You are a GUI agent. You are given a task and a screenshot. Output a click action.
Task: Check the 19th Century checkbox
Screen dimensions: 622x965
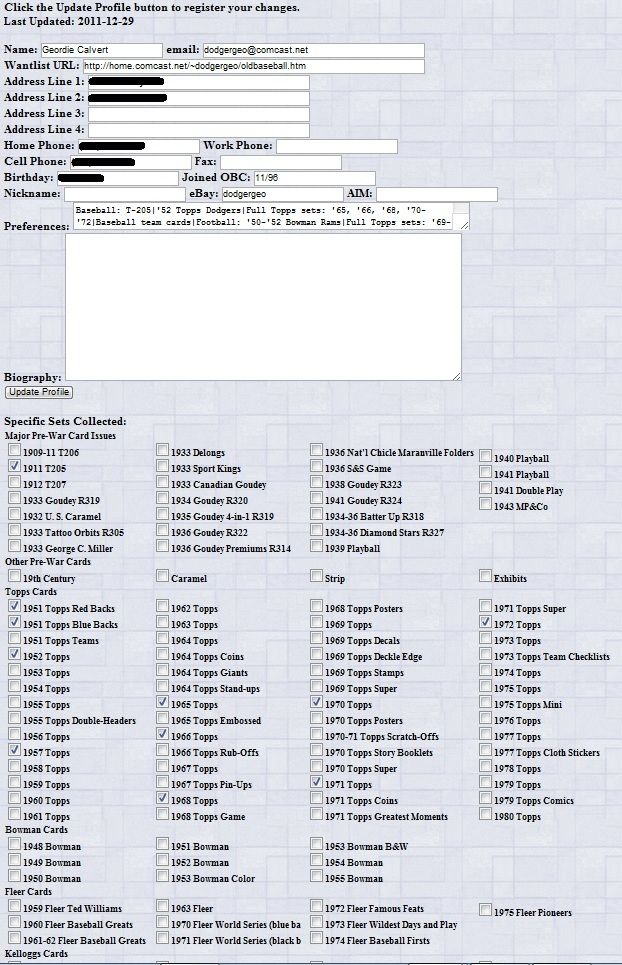point(14,576)
